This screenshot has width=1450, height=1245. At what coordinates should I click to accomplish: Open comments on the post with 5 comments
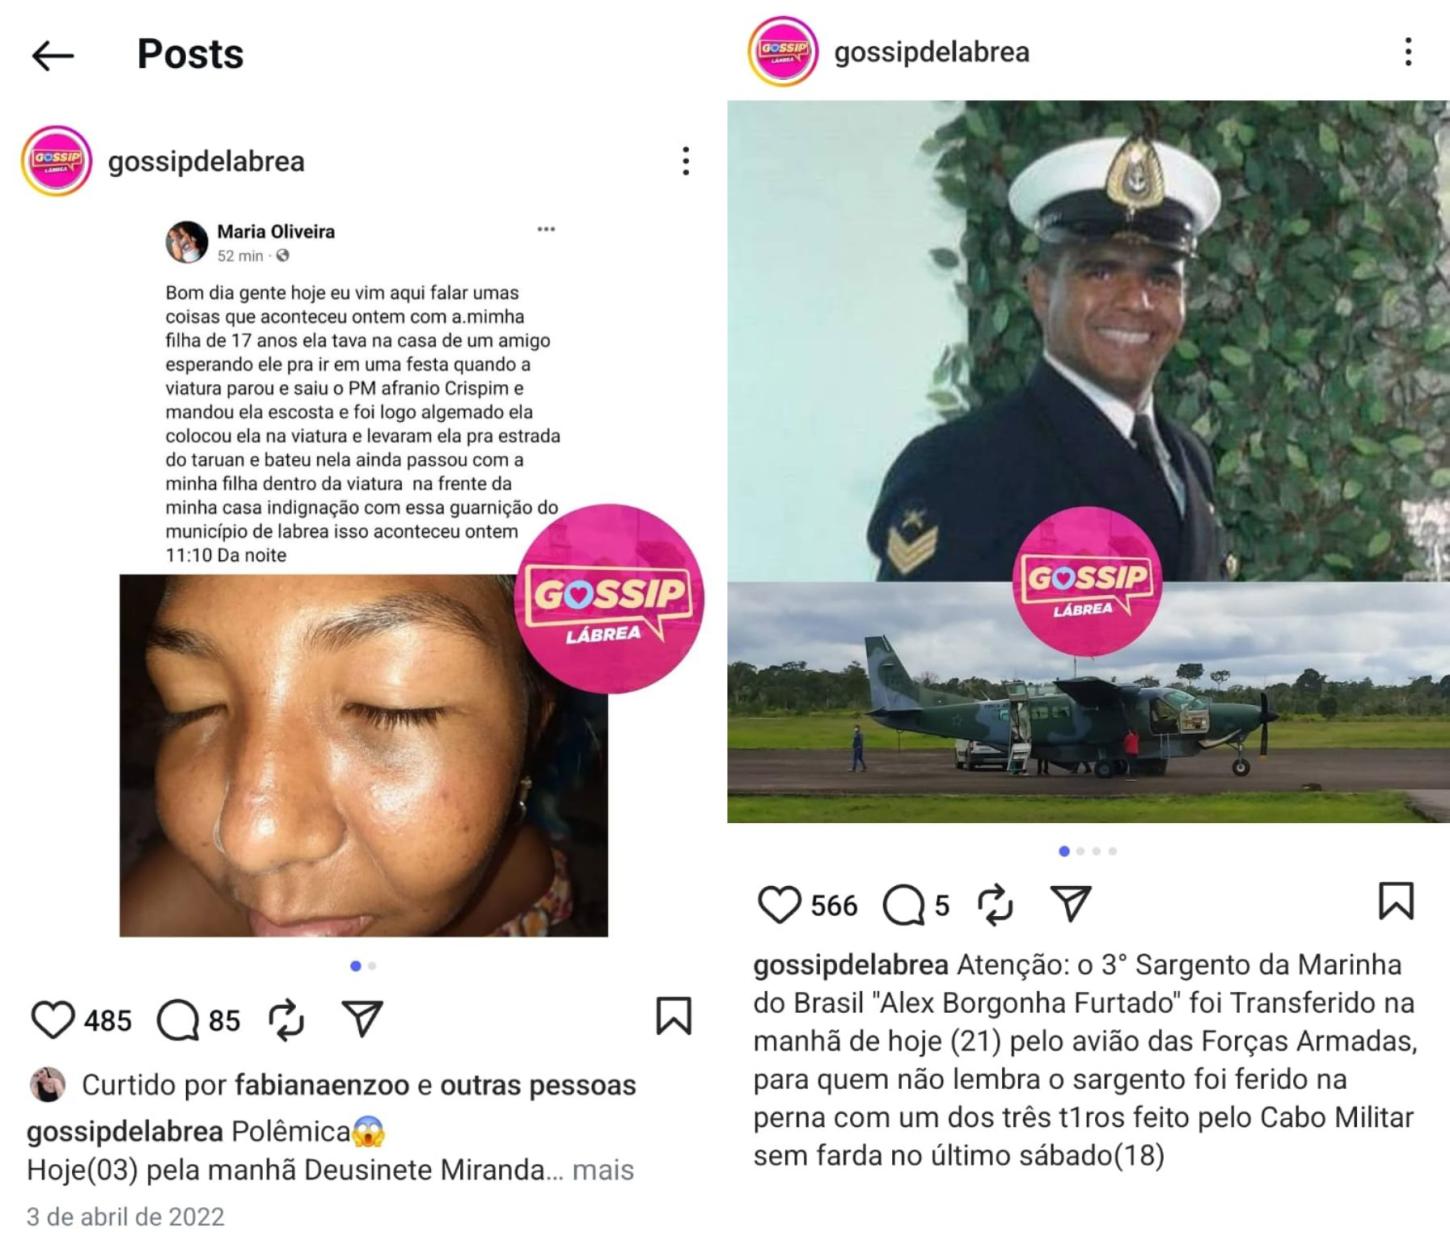coord(904,905)
